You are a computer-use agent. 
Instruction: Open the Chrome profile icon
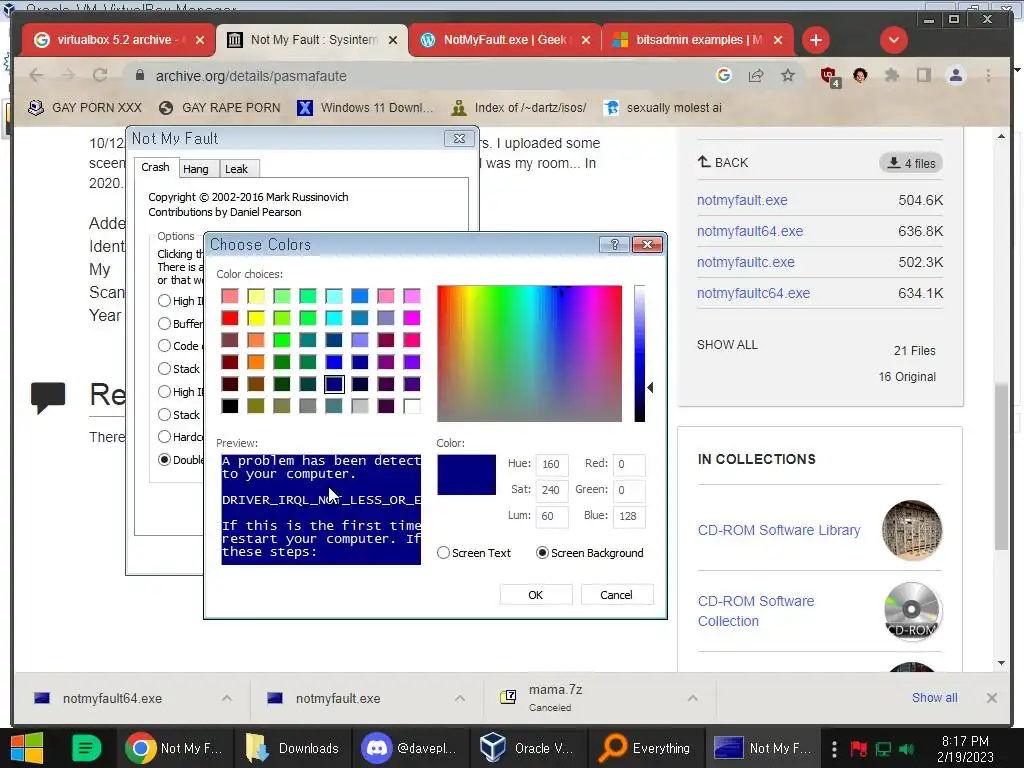click(955, 76)
